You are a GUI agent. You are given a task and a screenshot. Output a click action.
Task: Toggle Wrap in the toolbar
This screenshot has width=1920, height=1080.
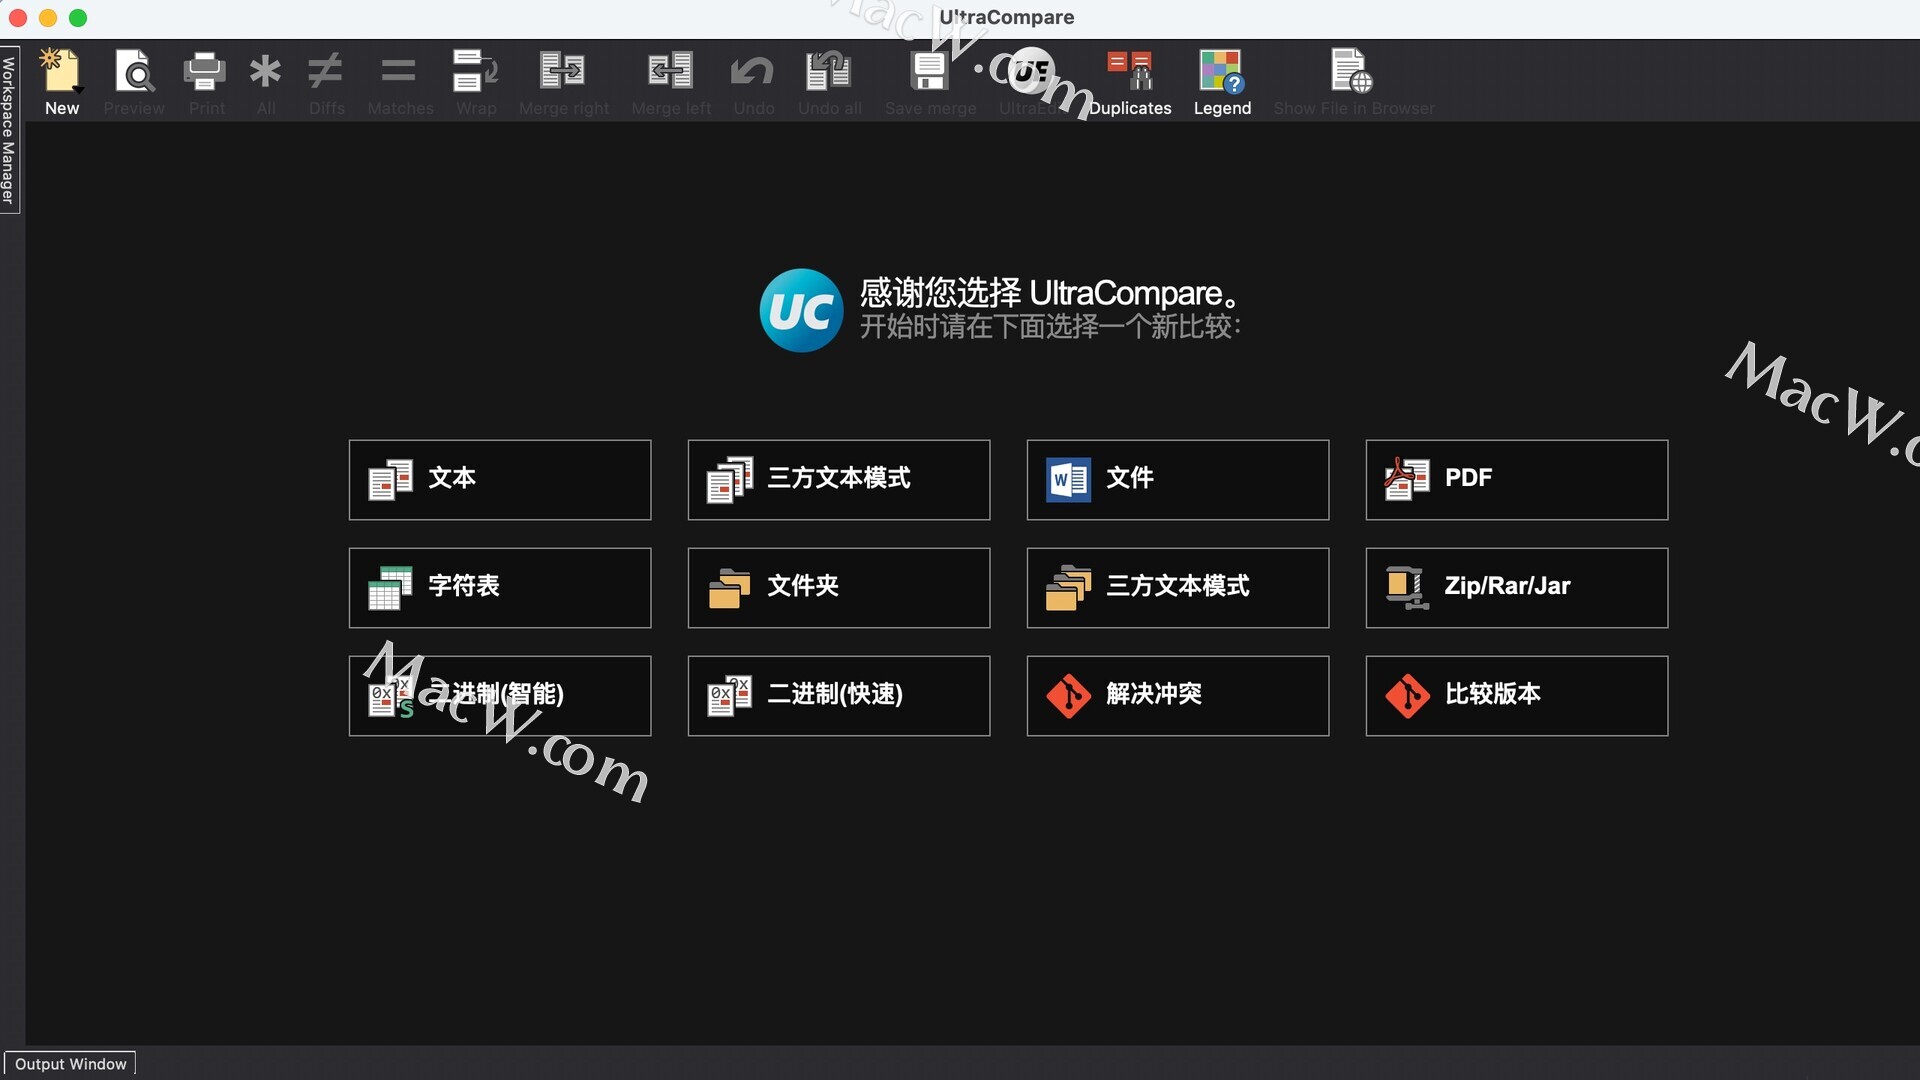[x=476, y=72]
